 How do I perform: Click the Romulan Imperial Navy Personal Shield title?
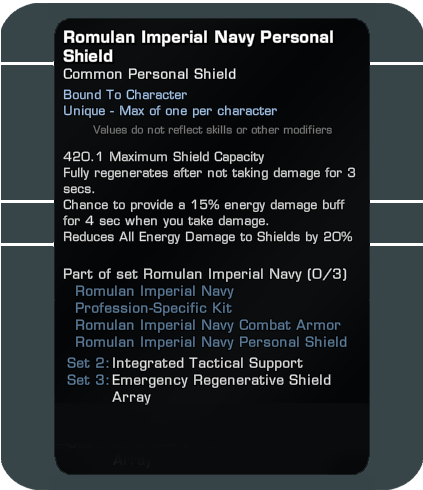[x=198, y=46]
